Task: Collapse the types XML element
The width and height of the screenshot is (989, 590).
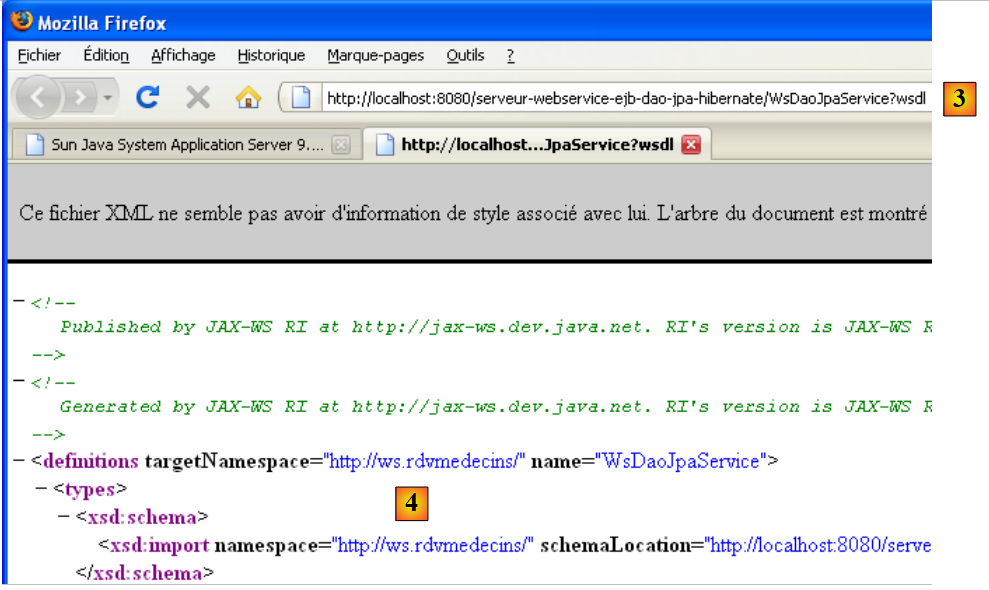Action: [x=40, y=489]
